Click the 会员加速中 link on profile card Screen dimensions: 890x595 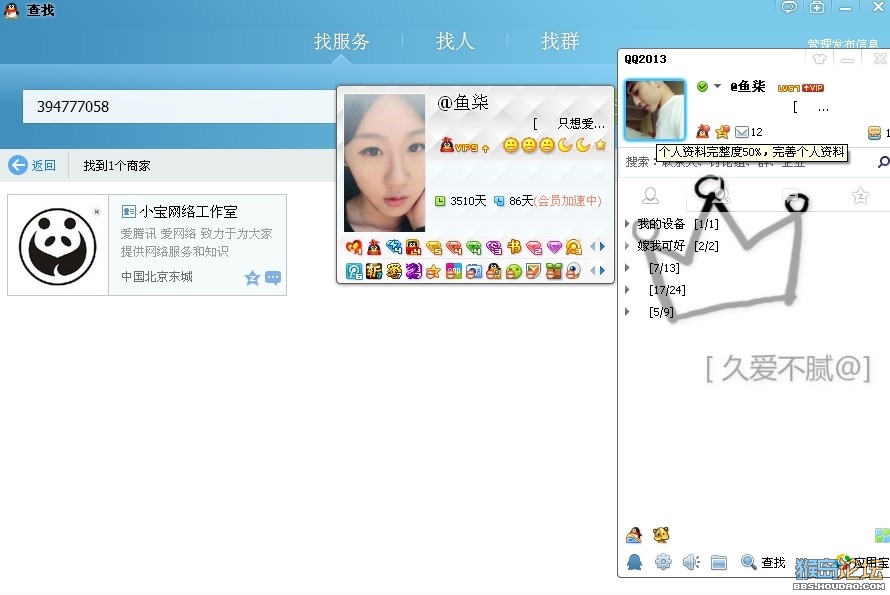click(x=568, y=201)
